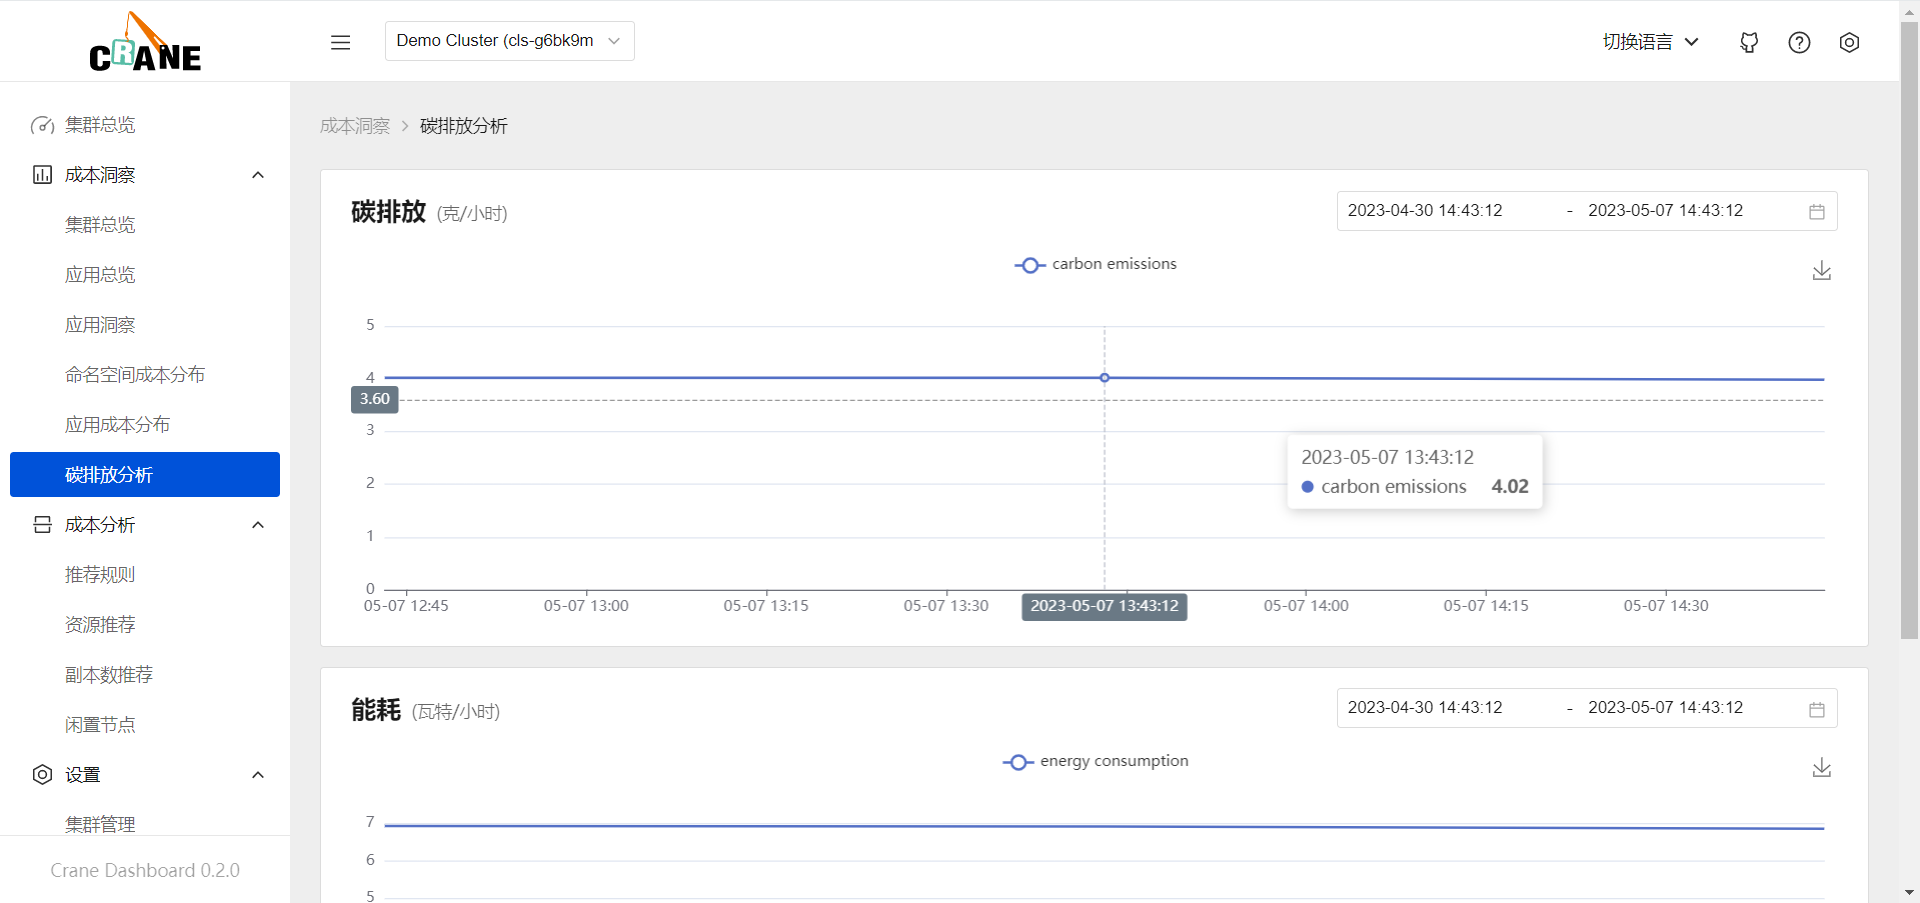The image size is (1920, 903).
Task: Click the 成本洞察 breadcrumb link
Action: pyautogui.click(x=355, y=126)
